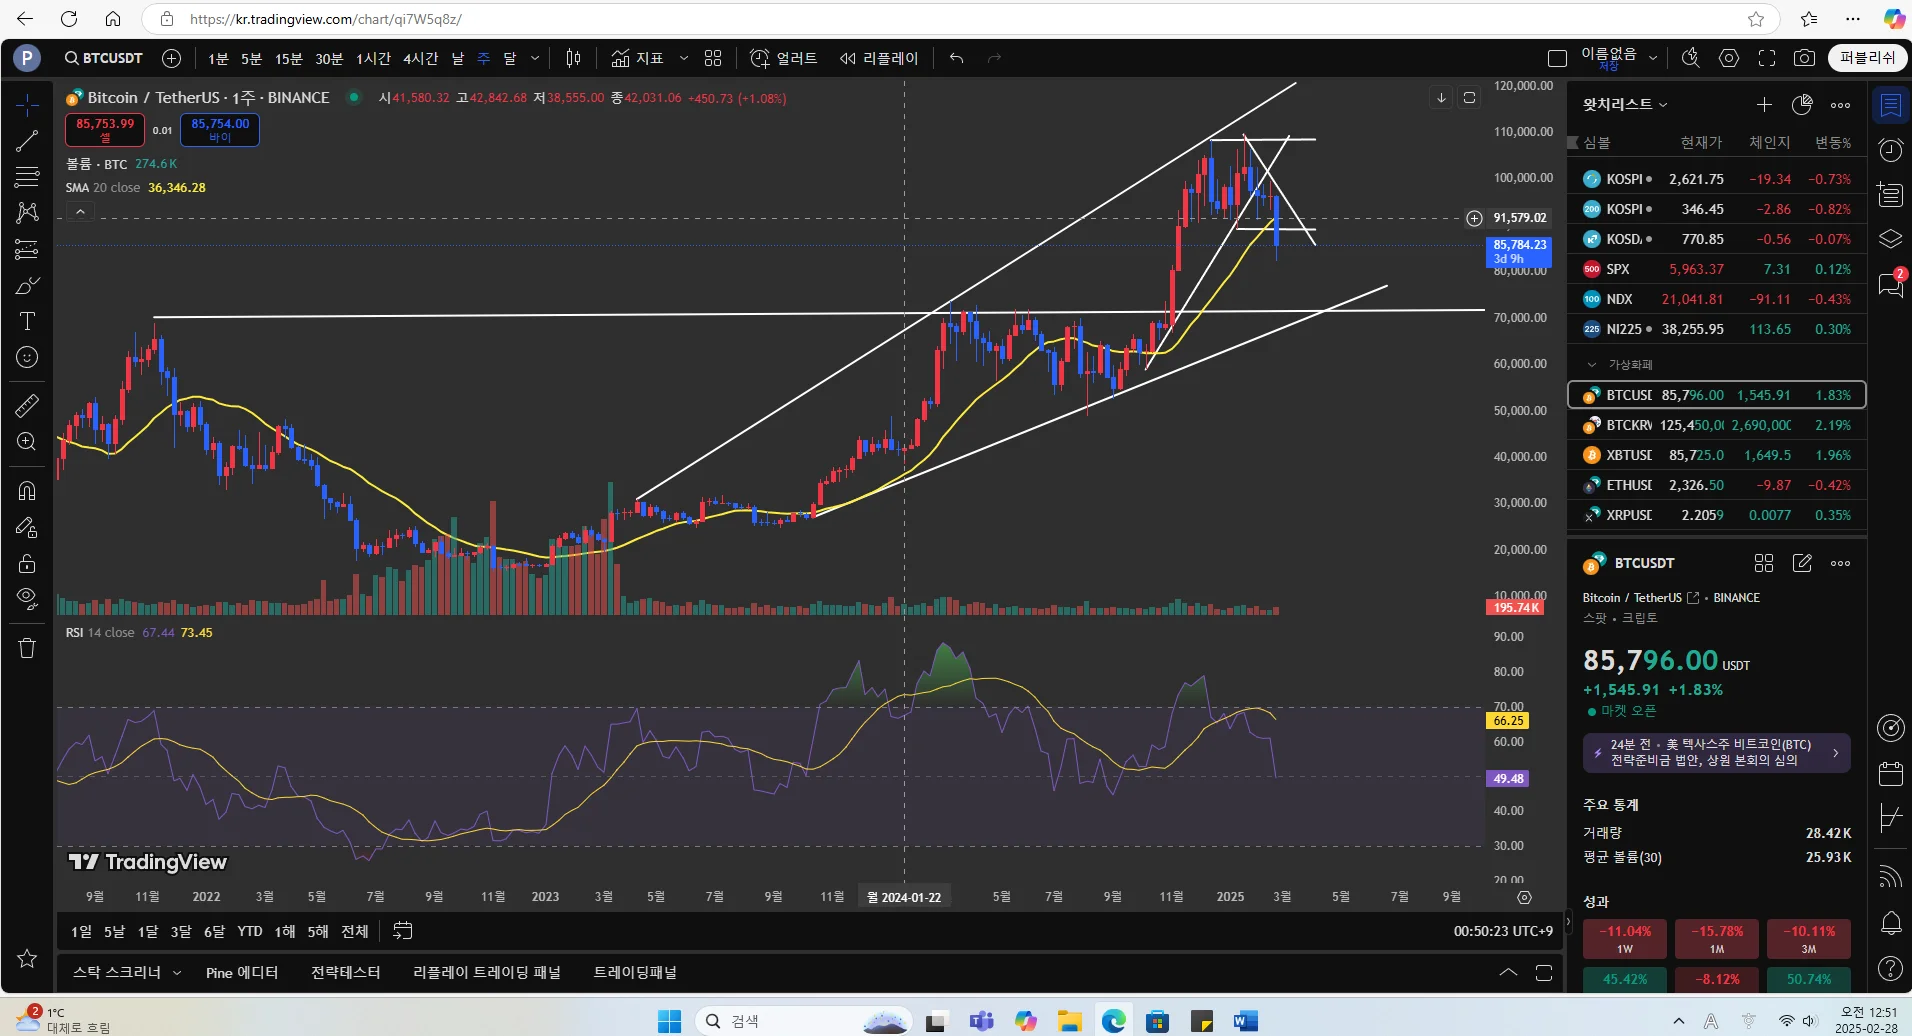Toggle lock all drawings padlock
Screen dimensions: 1912x1036
coord(27,563)
